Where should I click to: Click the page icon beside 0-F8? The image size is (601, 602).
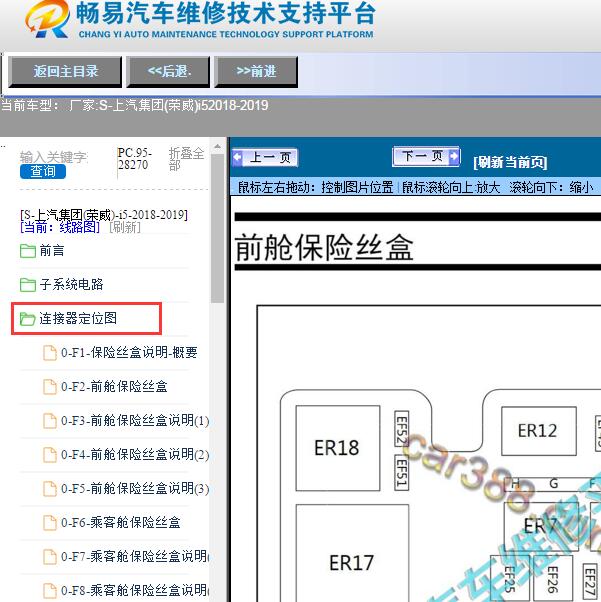50,590
